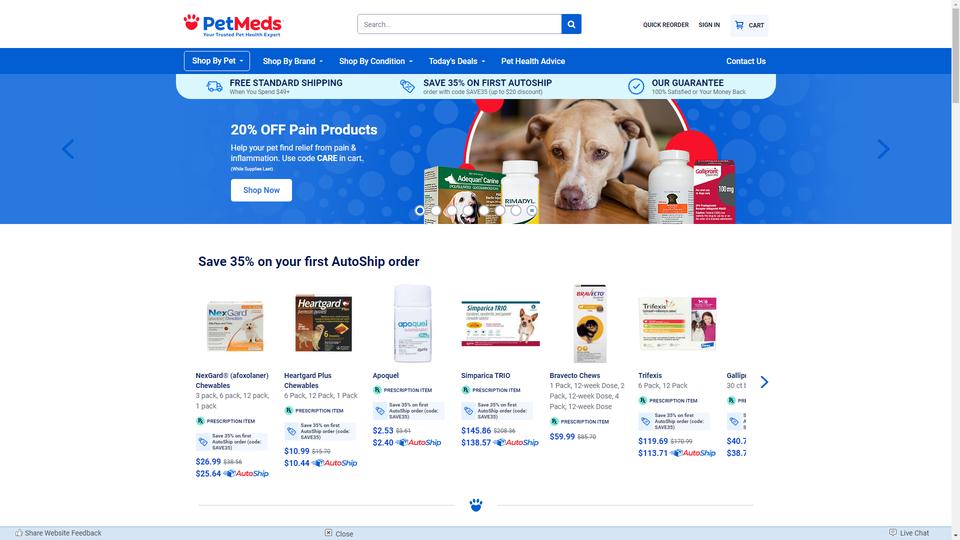Open the shopping cart icon

(x=739, y=25)
